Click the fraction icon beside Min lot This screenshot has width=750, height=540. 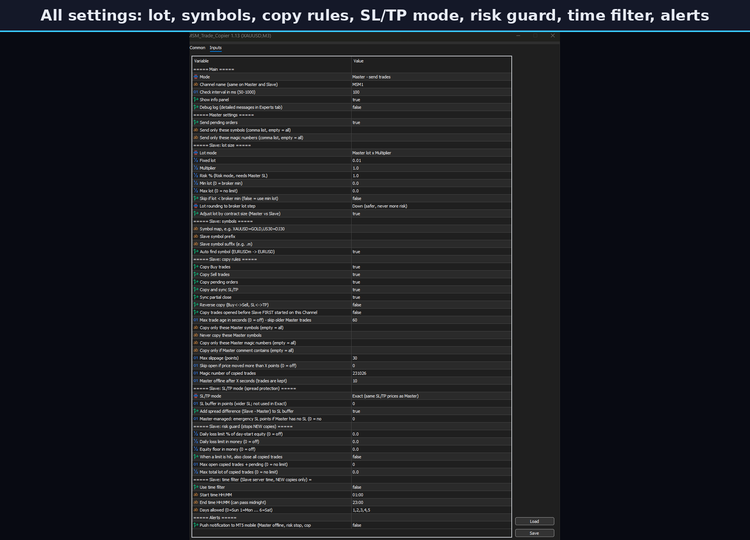pos(196,183)
